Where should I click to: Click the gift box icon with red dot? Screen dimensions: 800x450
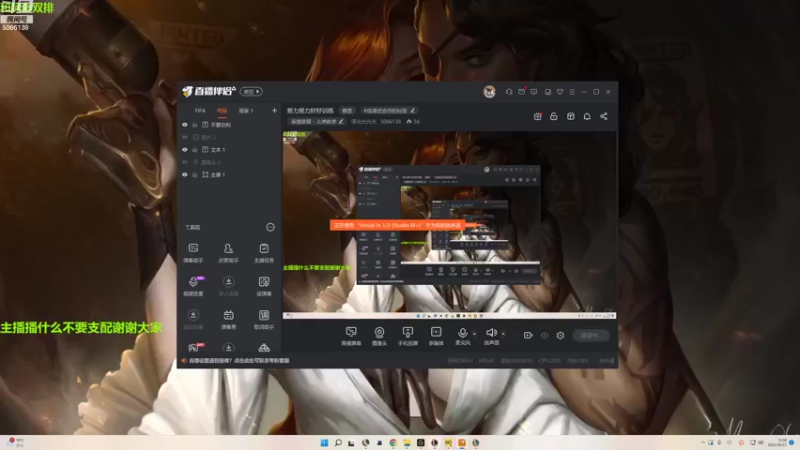click(x=537, y=116)
